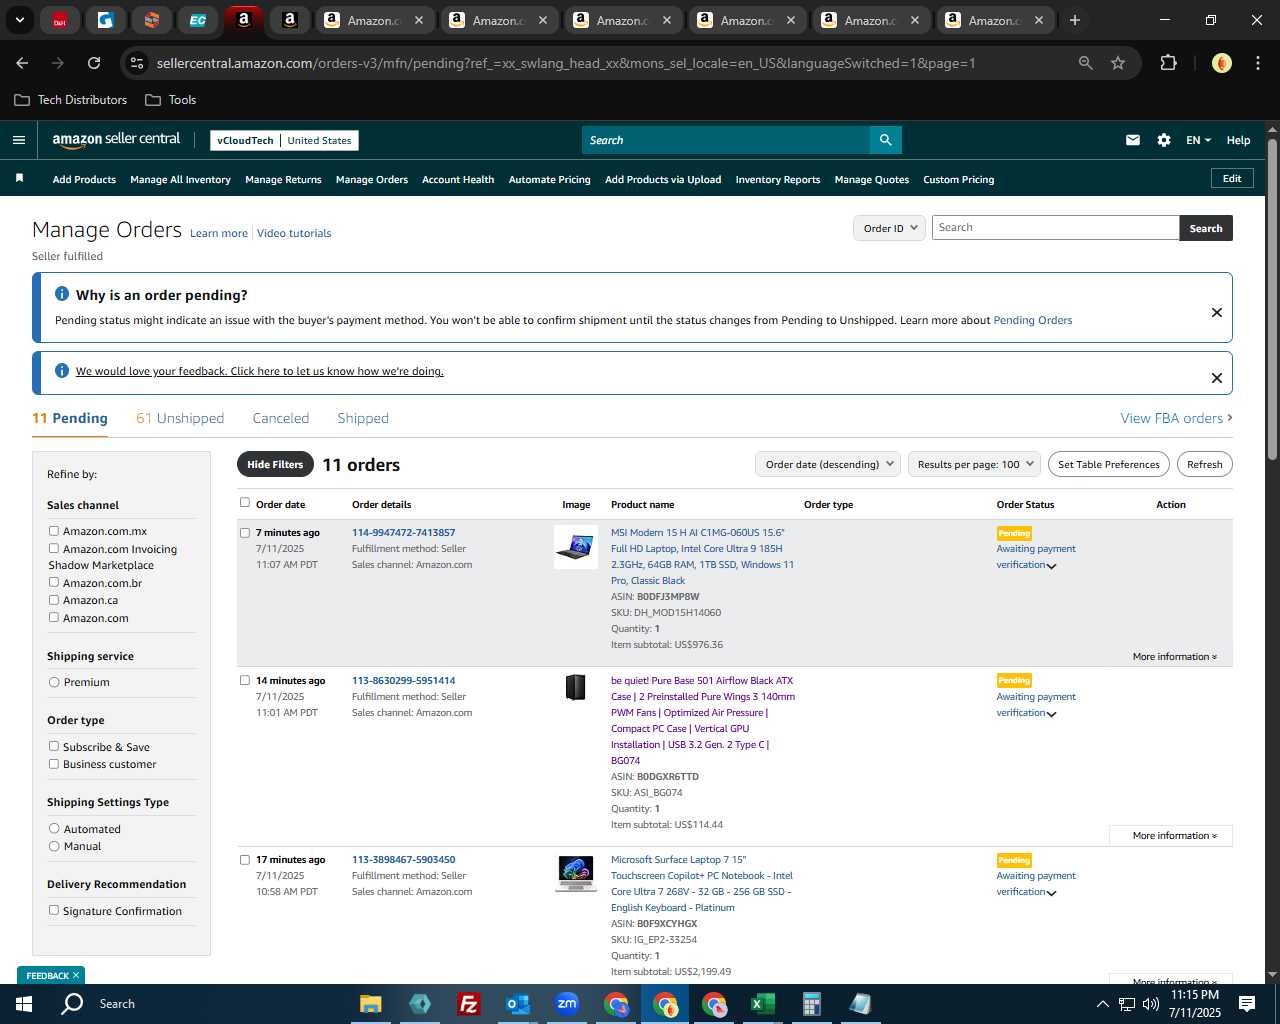Select the Manual shipping settings radio
The width and height of the screenshot is (1280, 1024).
[54, 846]
